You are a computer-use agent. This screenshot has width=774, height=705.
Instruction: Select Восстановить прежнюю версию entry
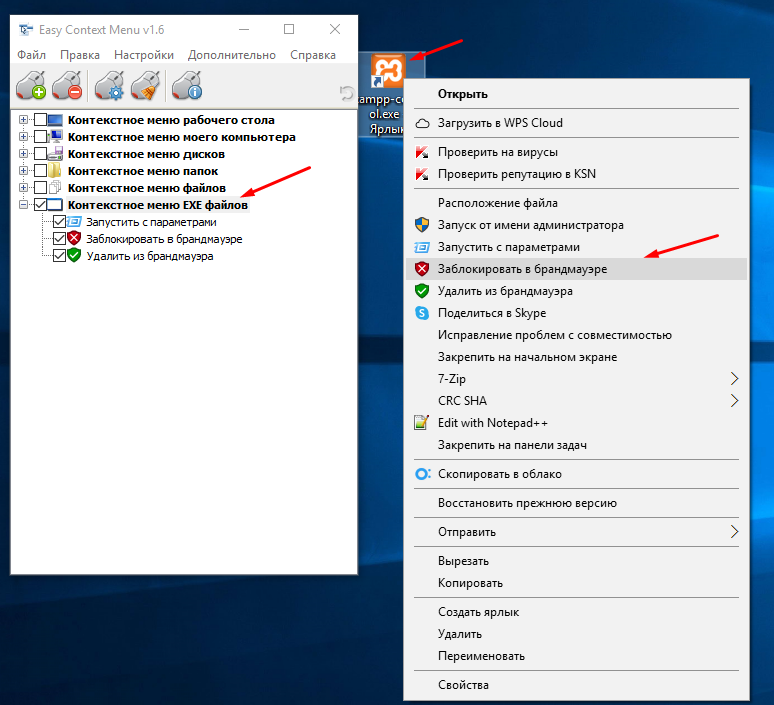point(575,503)
